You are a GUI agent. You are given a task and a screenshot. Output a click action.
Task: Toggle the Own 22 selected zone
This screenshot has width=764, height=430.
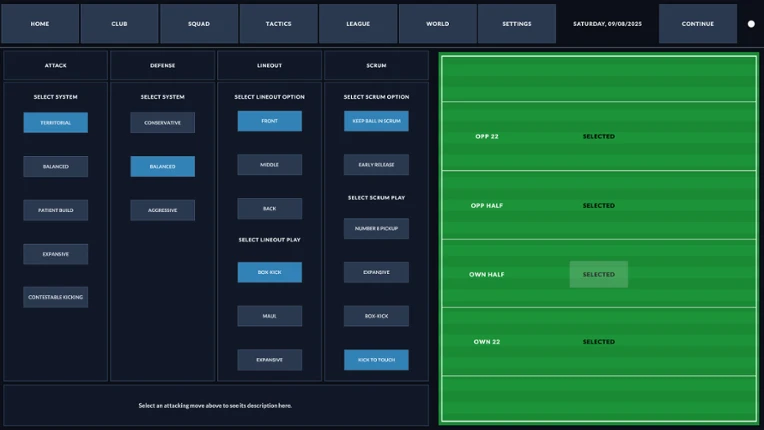coord(599,342)
